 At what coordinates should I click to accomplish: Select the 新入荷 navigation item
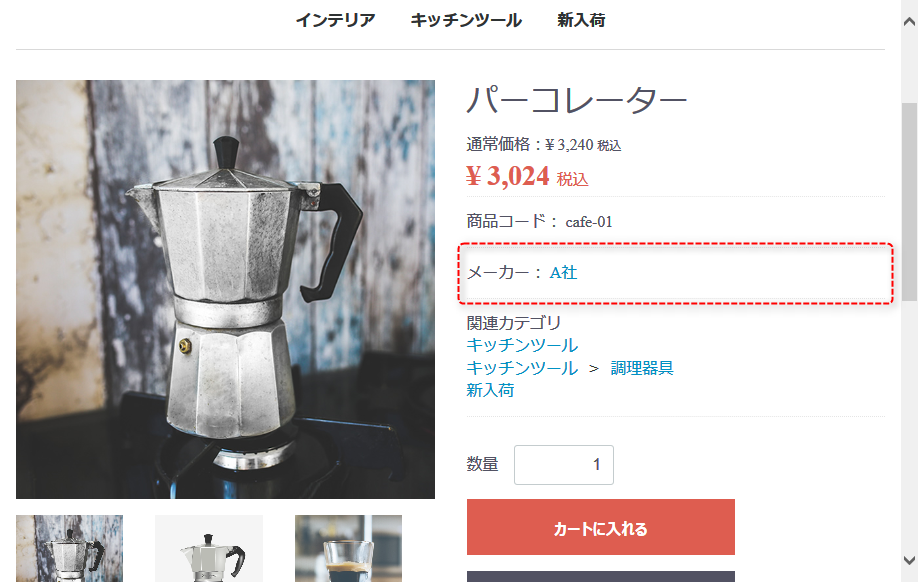[581, 20]
